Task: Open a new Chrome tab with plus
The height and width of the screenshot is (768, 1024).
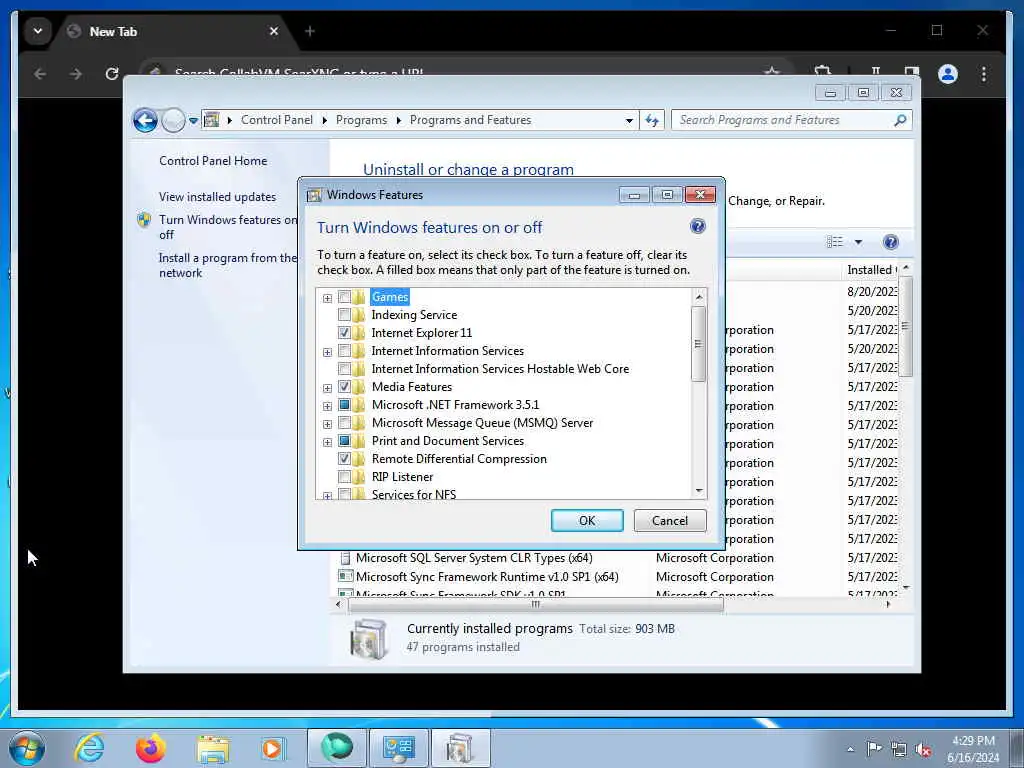Action: 310,31
